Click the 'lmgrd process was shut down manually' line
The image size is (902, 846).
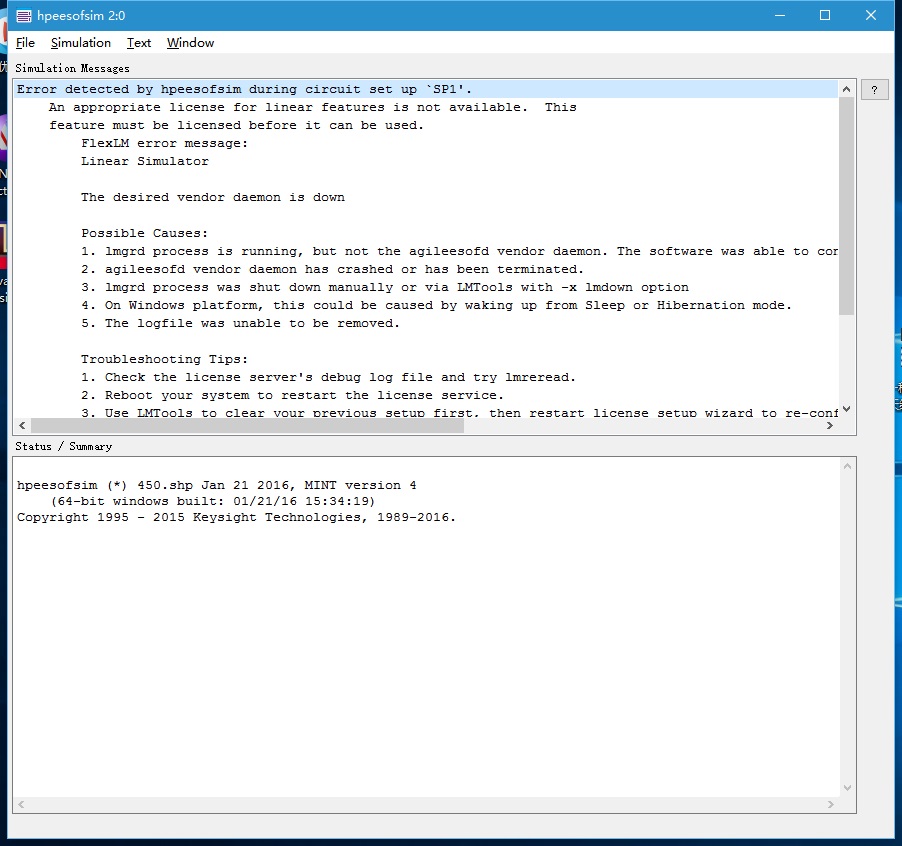coord(384,287)
